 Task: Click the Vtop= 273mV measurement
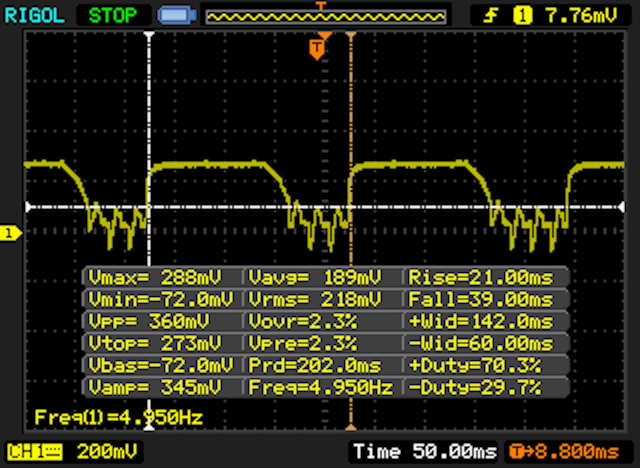(155, 343)
